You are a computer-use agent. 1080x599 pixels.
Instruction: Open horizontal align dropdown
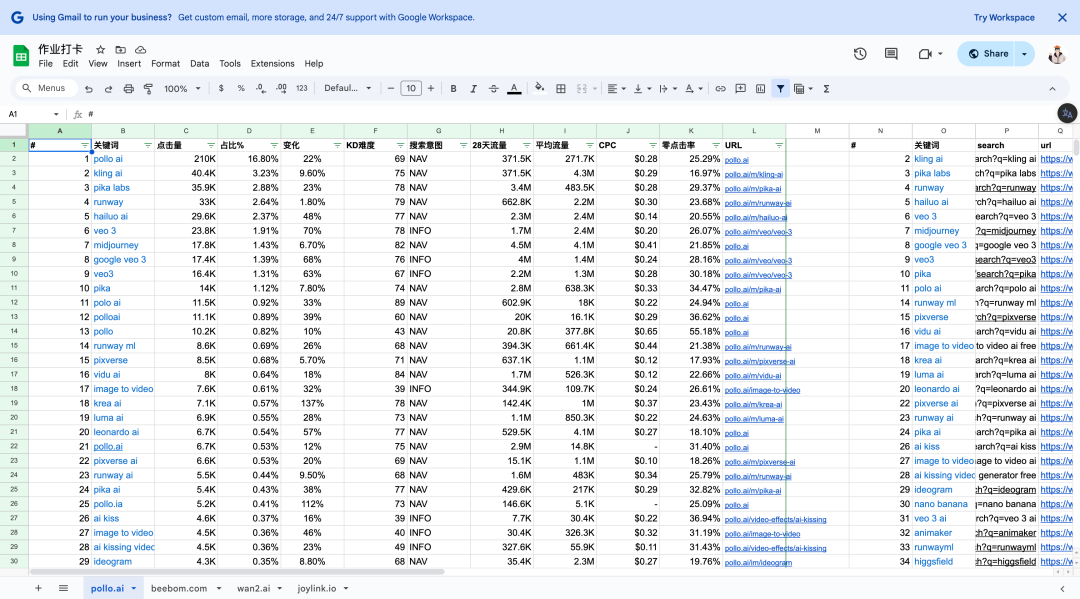click(x=616, y=89)
